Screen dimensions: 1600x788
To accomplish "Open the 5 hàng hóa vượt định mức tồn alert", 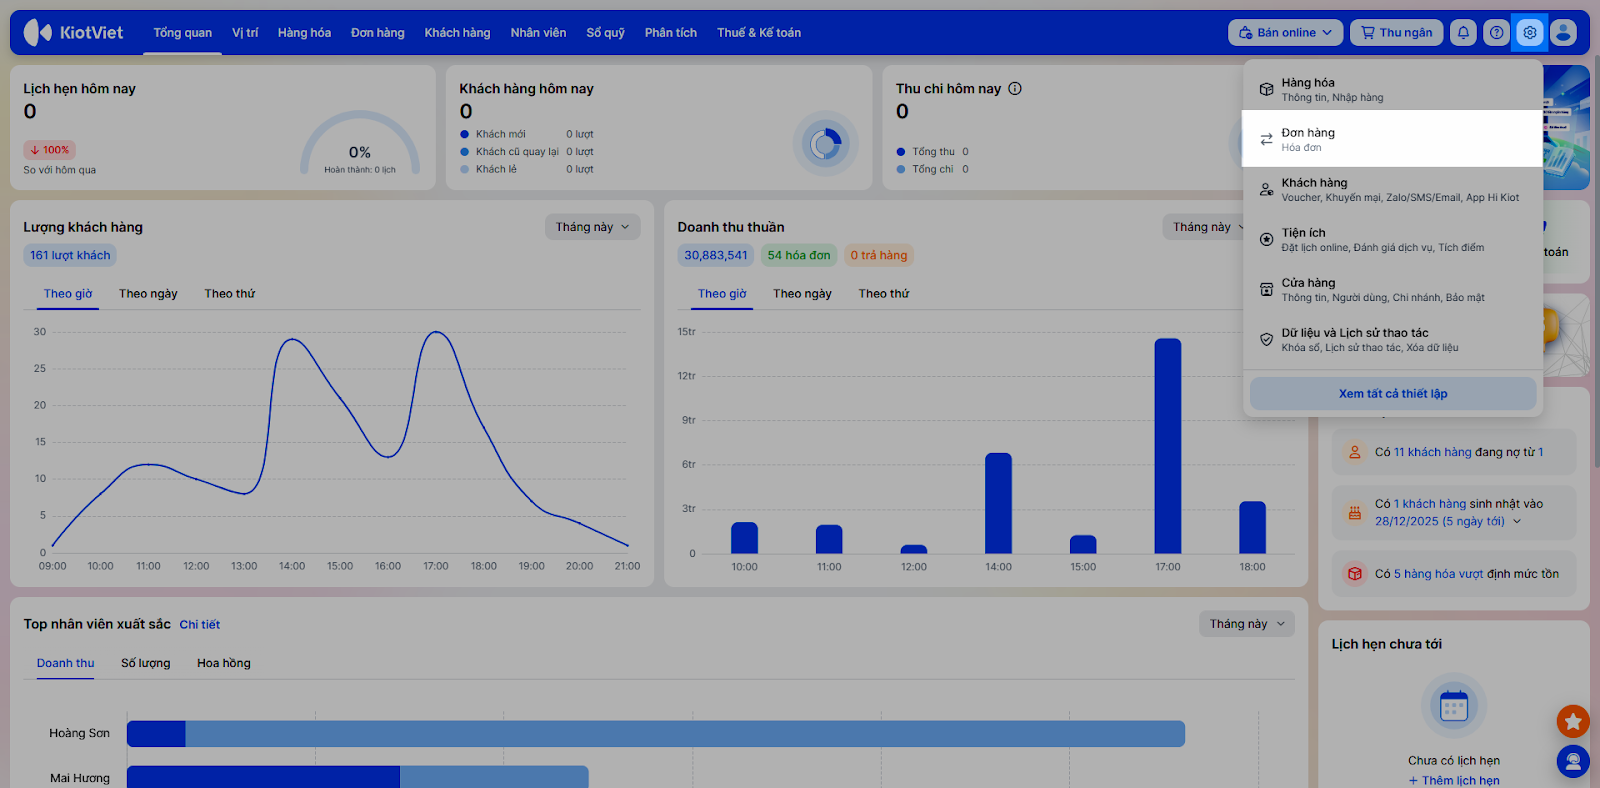I will point(1454,574).
